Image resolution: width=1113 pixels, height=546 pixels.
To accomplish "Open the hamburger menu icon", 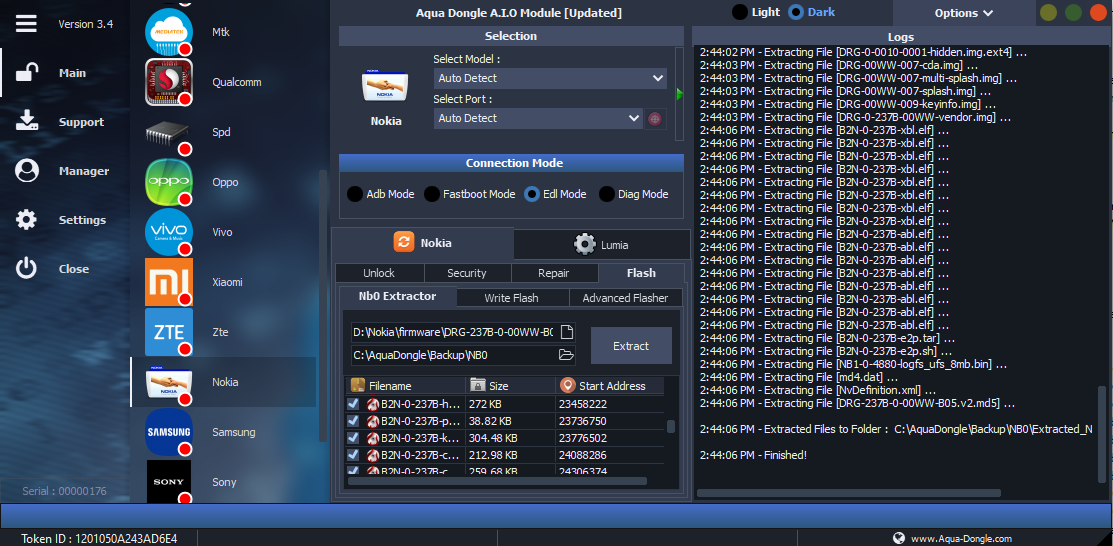I will point(27,23).
